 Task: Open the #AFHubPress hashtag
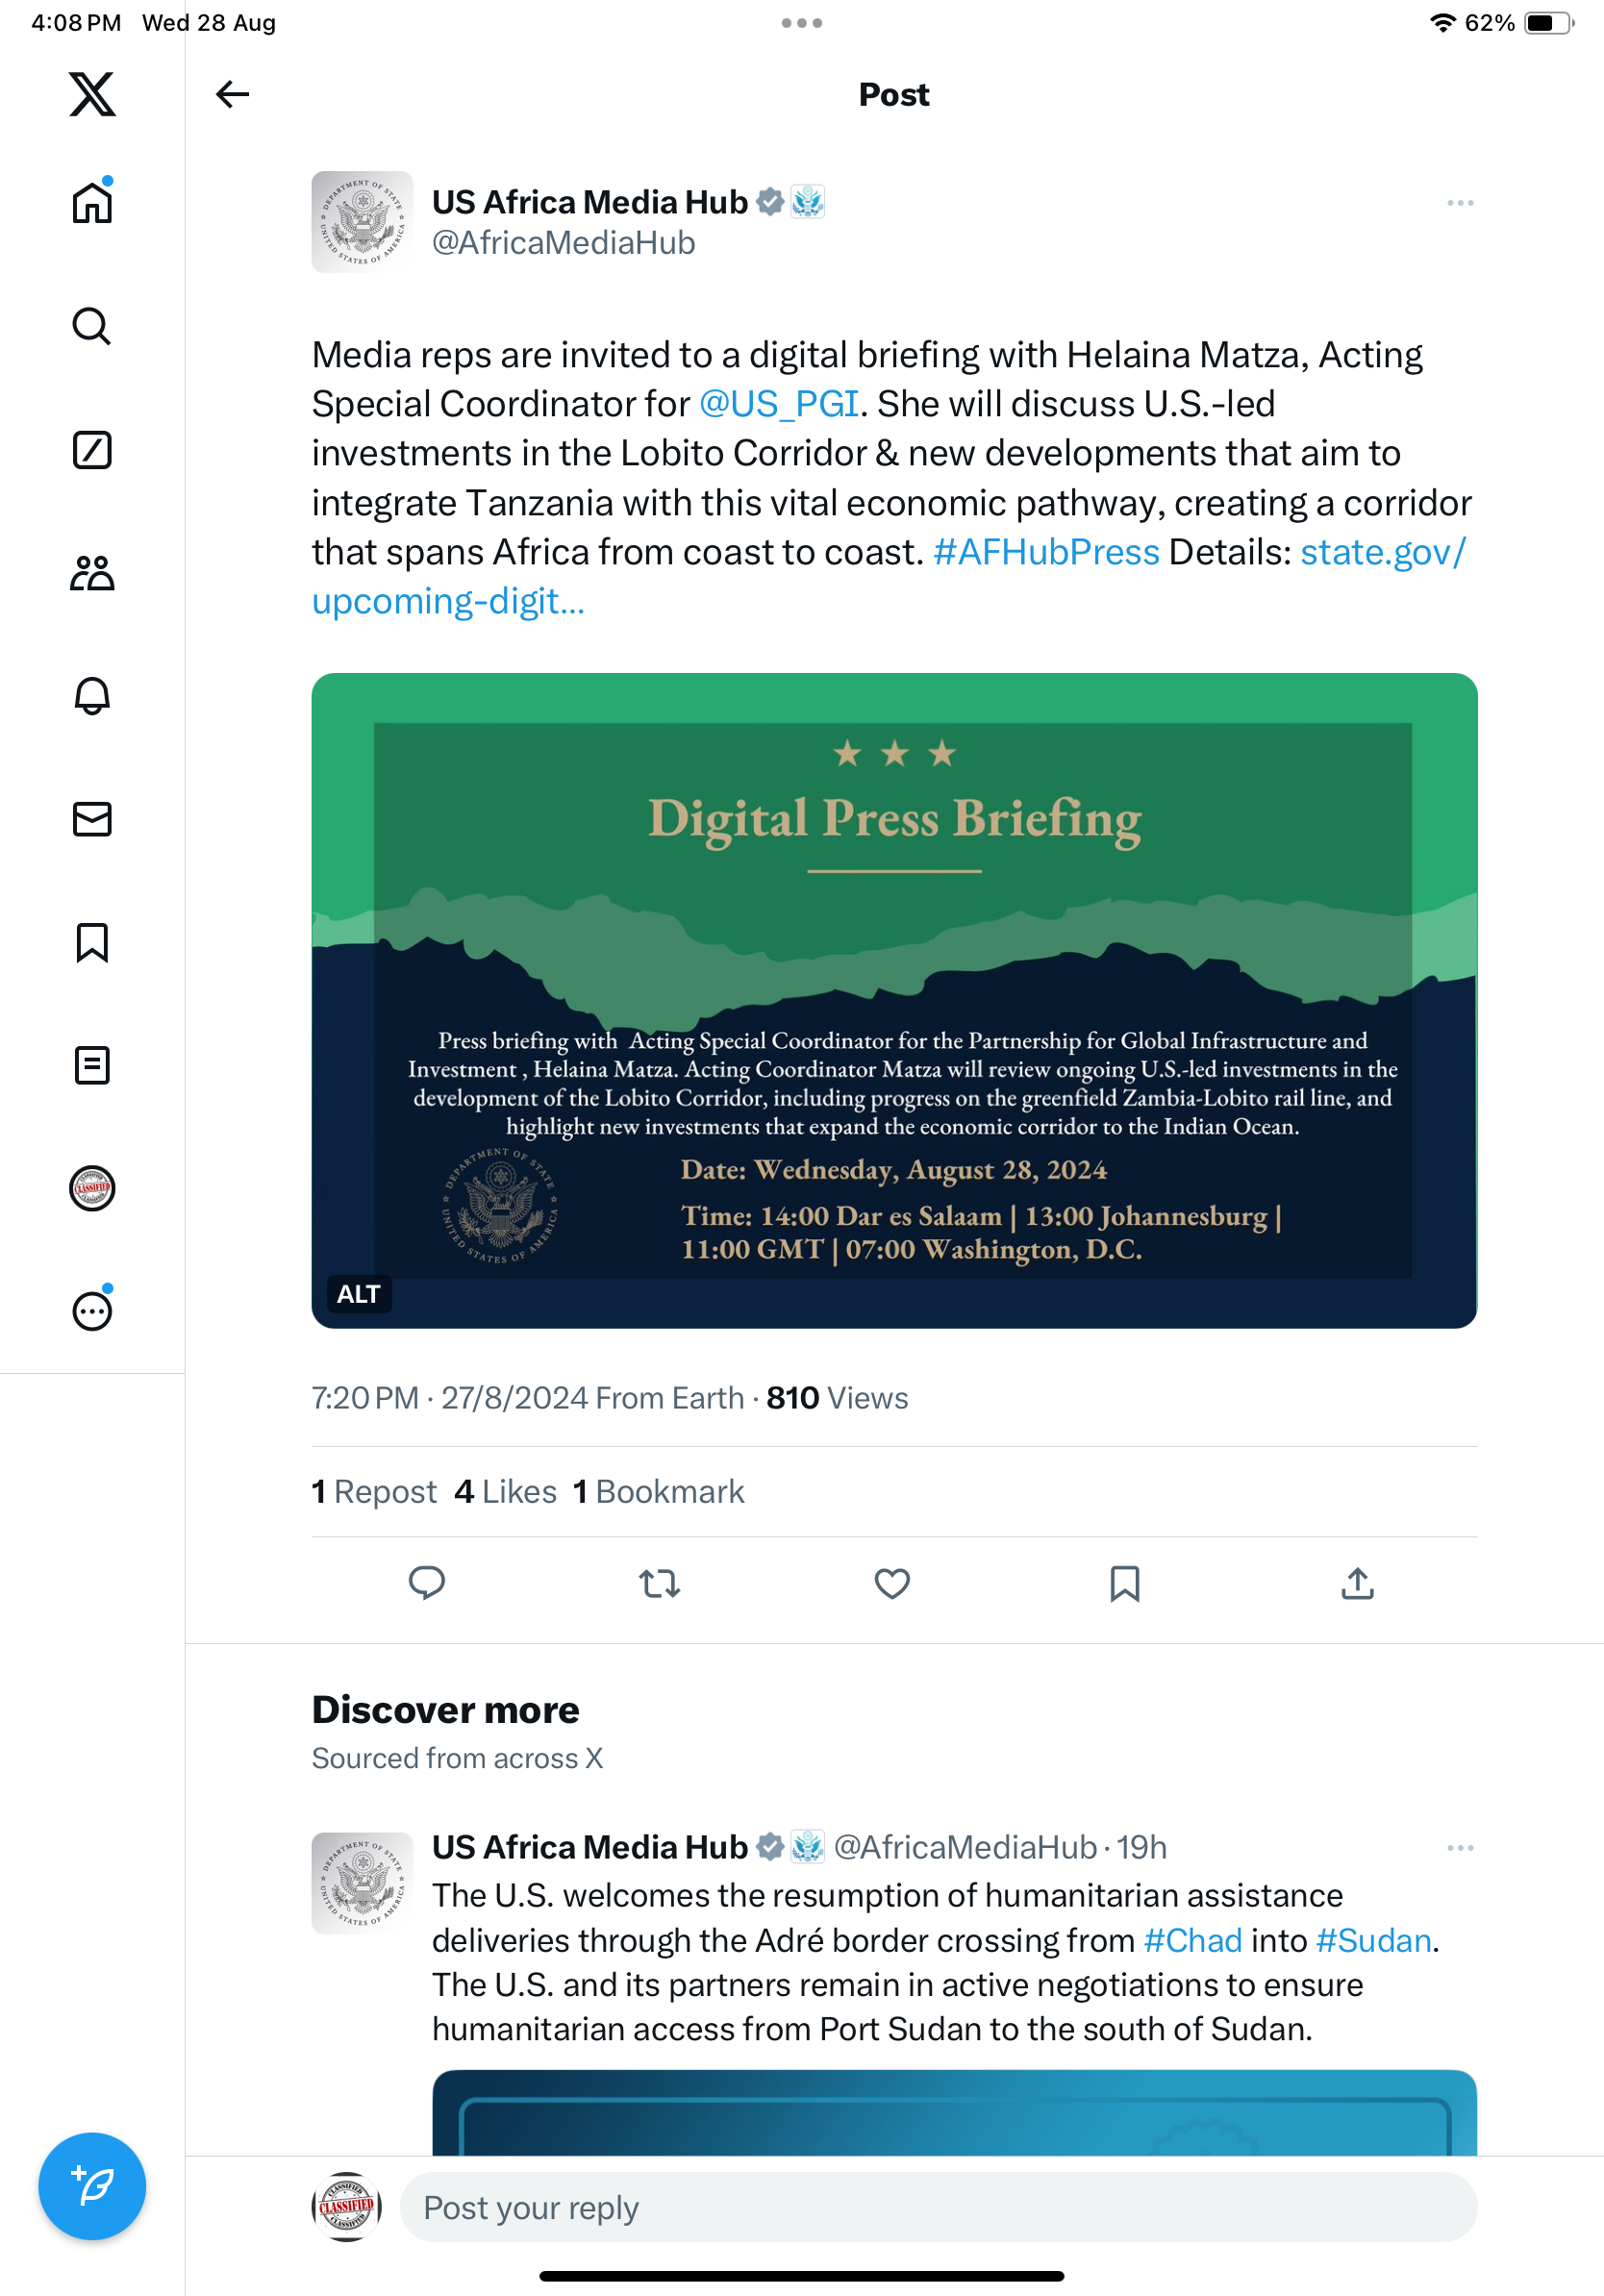[x=1046, y=552]
